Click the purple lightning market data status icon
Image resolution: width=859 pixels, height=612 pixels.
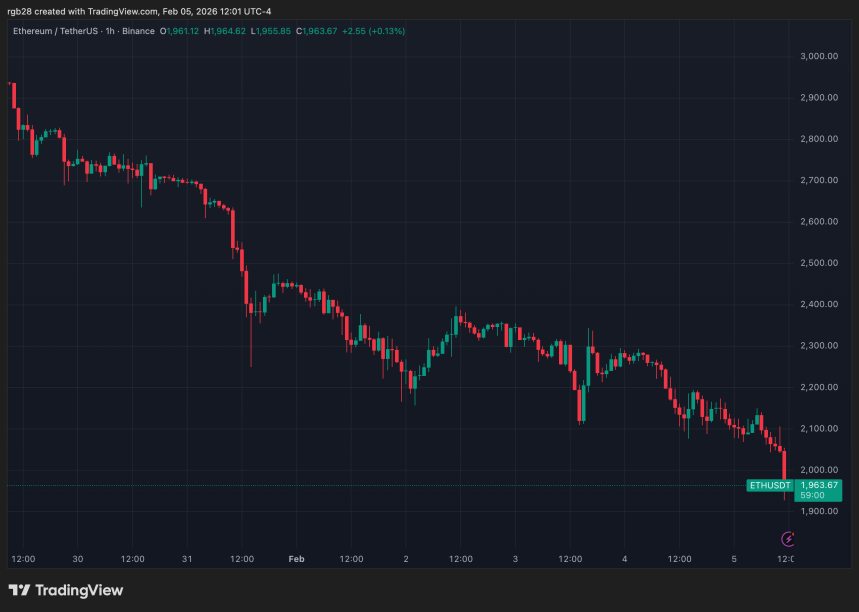click(786, 539)
